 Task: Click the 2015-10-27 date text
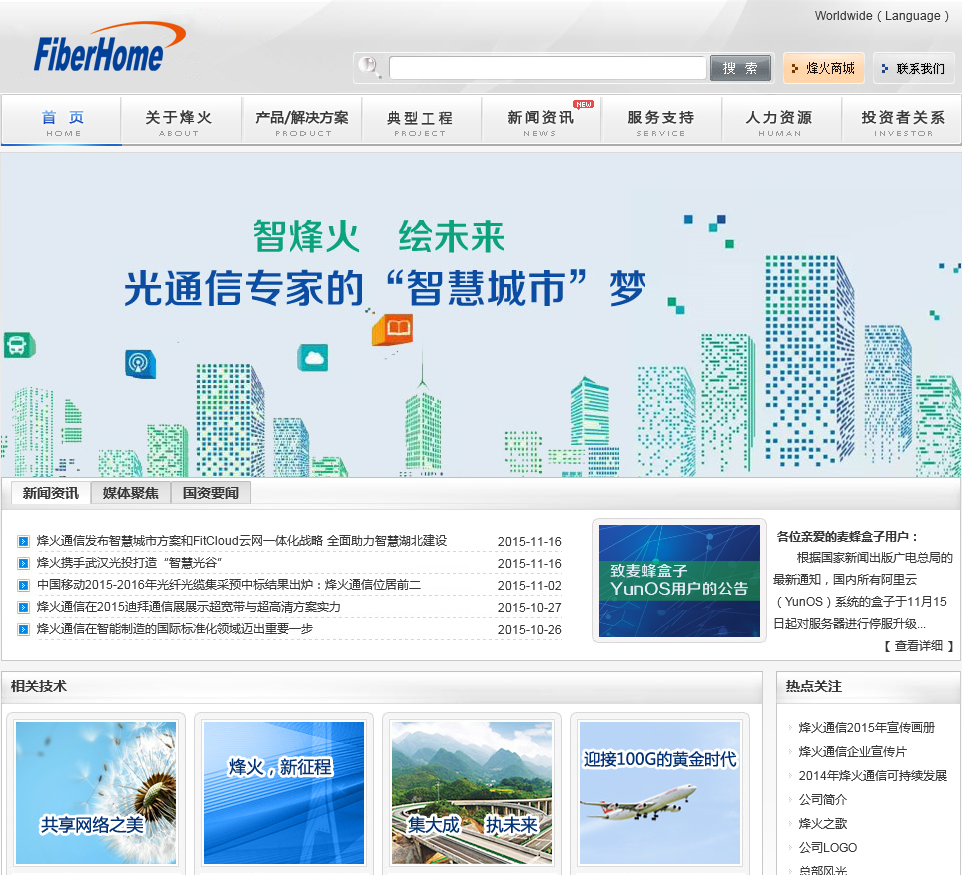pos(529,607)
